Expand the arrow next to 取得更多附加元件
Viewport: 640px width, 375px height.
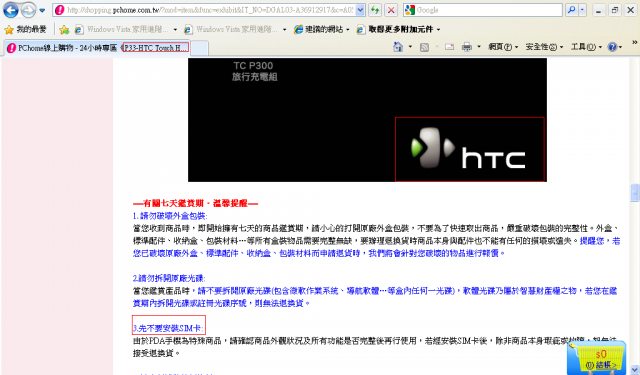click(x=438, y=30)
